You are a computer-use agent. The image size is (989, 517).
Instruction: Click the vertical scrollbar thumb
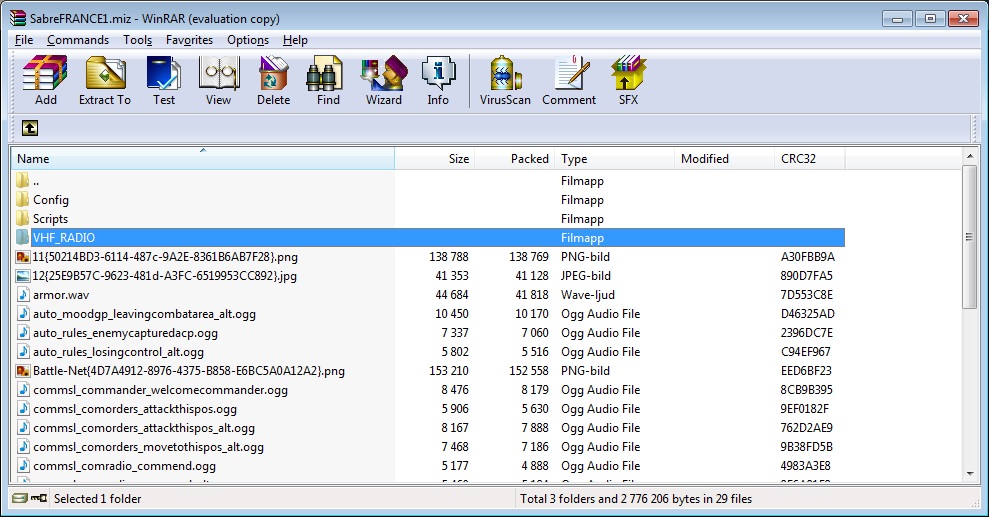click(969, 237)
